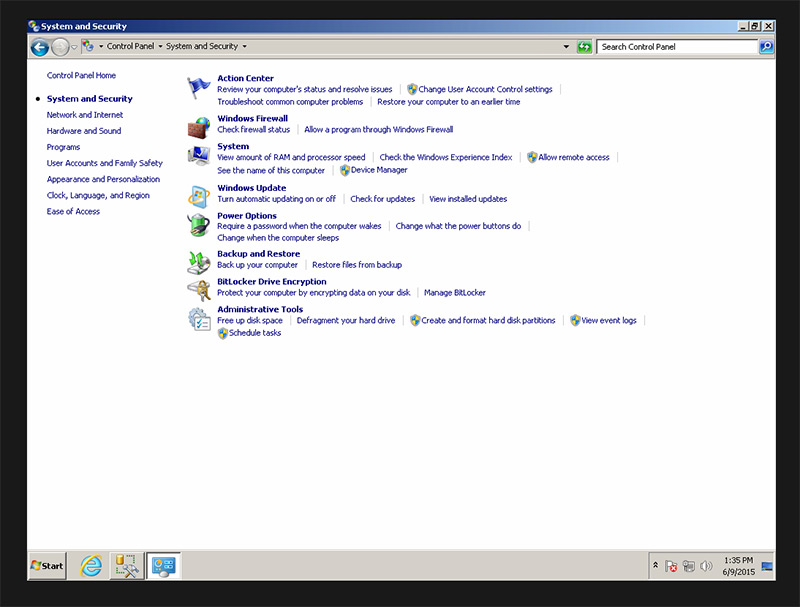Focus the Search Control Panel field
Image resolution: width=800 pixels, height=607 pixels.
(677, 47)
